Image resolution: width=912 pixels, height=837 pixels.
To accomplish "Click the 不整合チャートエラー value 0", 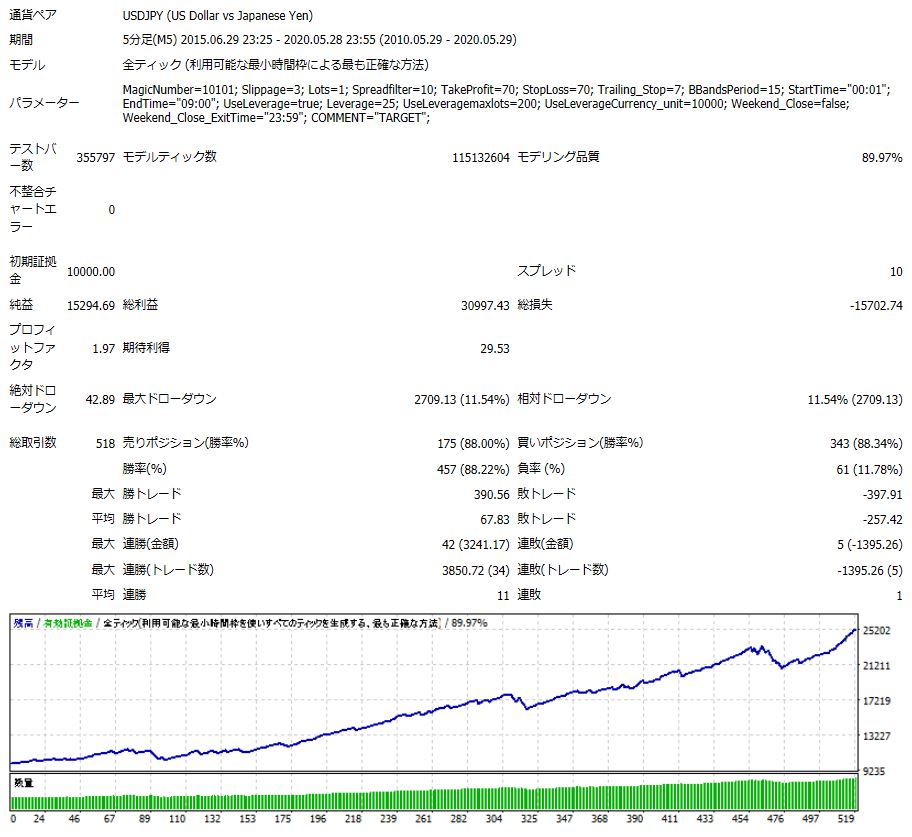I will [112, 210].
